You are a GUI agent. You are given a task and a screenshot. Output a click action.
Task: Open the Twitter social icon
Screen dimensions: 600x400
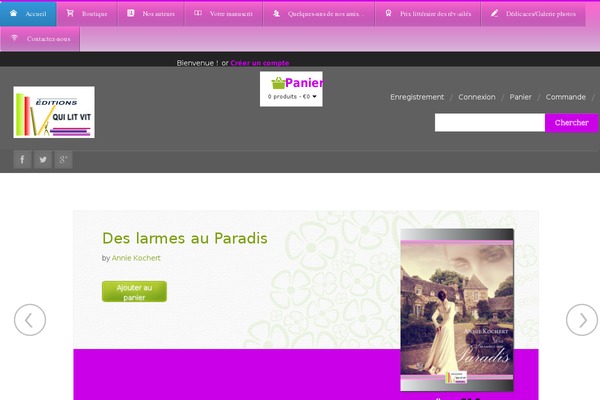pyautogui.click(x=43, y=159)
